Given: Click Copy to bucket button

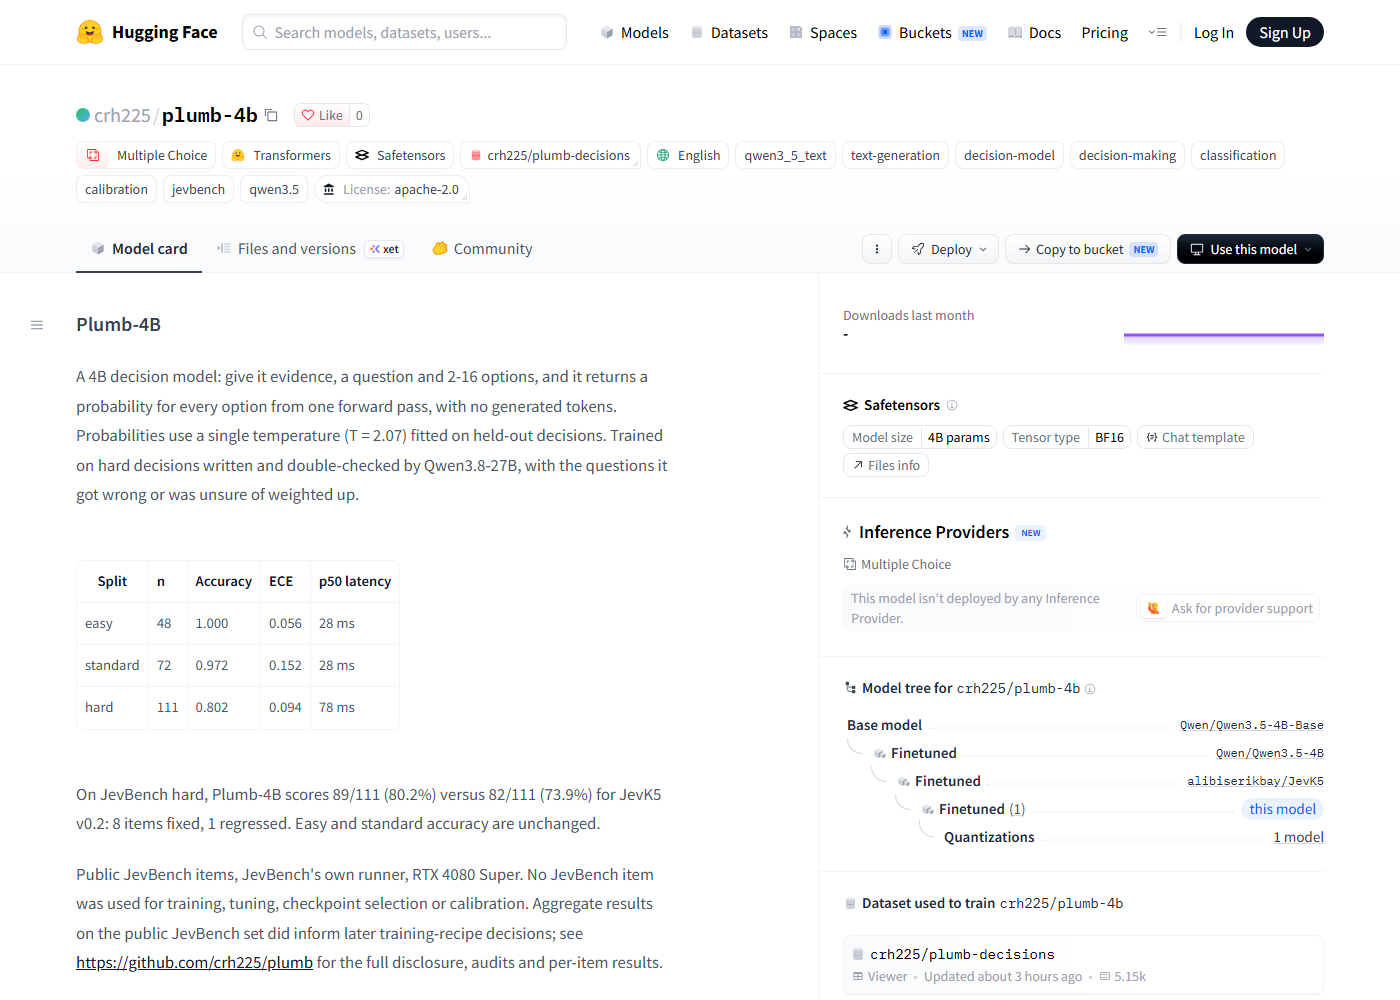Looking at the screenshot, I should [x=1087, y=249].
